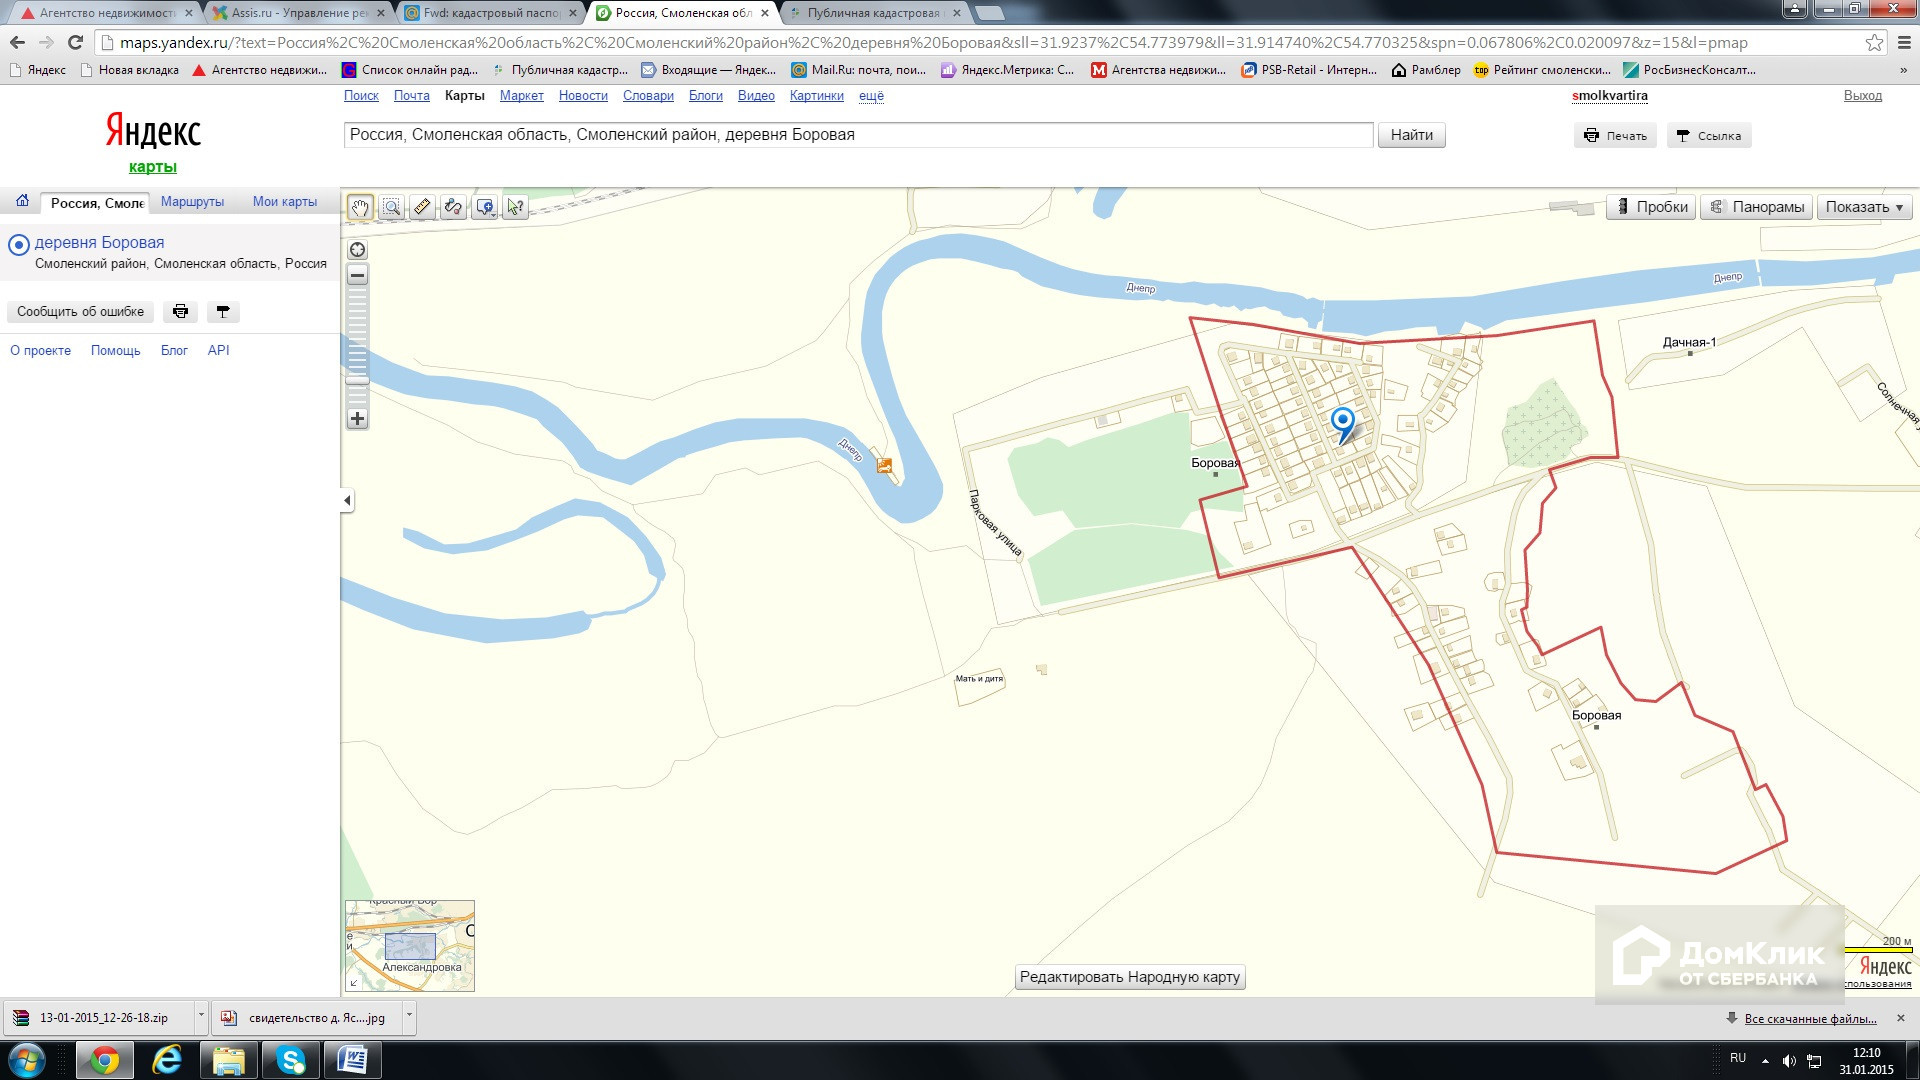Viewport: 1920px width, 1080px height.
Task: Collapse the left sidebar panel arrow
Action: pyautogui.click(x=347, y=500)
